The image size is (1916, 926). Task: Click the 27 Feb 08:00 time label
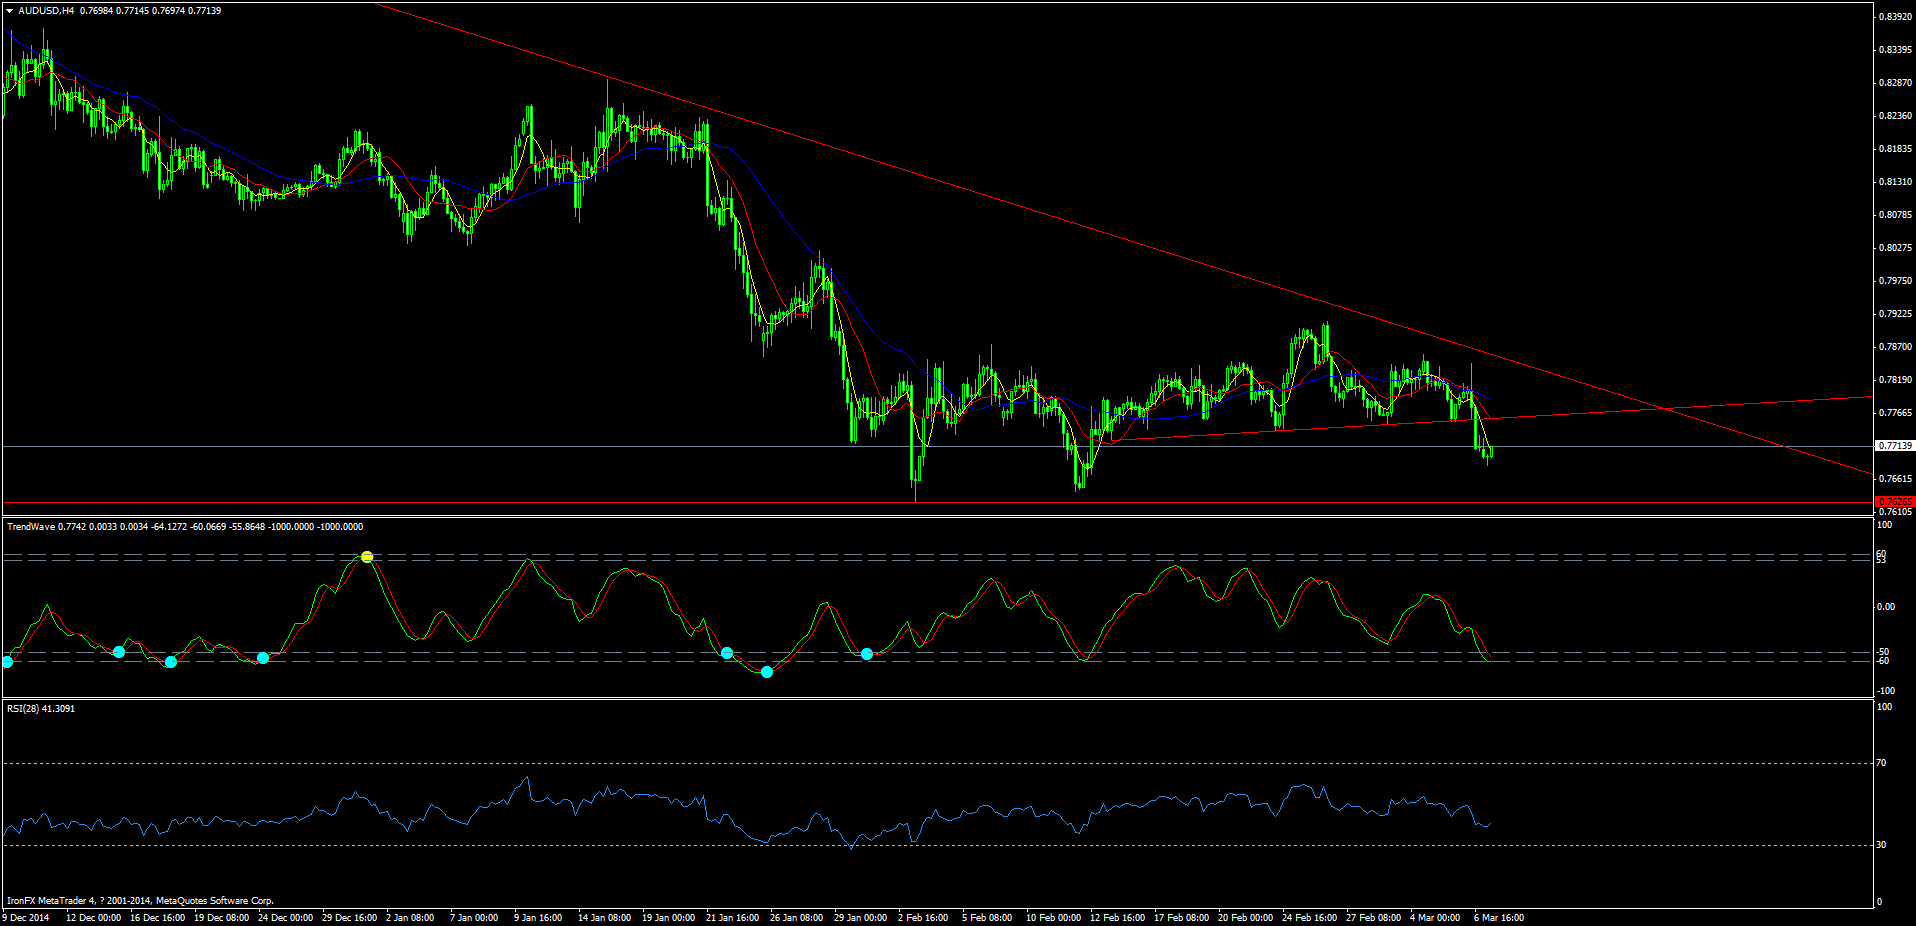coord(1374,918)
